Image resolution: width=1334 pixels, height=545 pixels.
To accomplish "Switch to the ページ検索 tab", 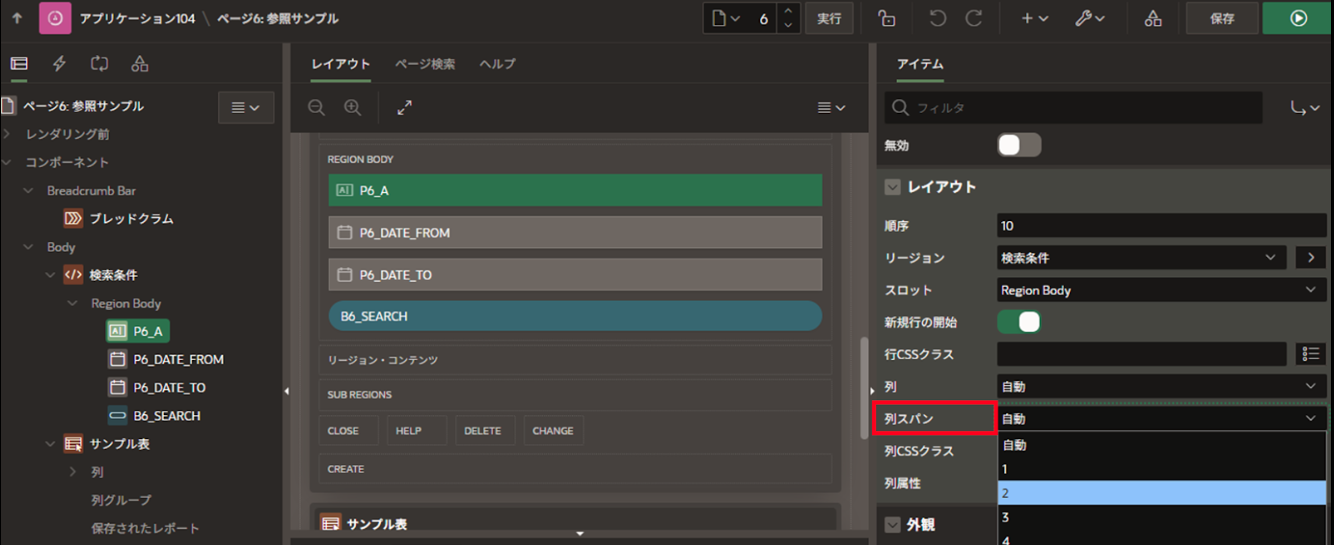I will coord(424,64).
